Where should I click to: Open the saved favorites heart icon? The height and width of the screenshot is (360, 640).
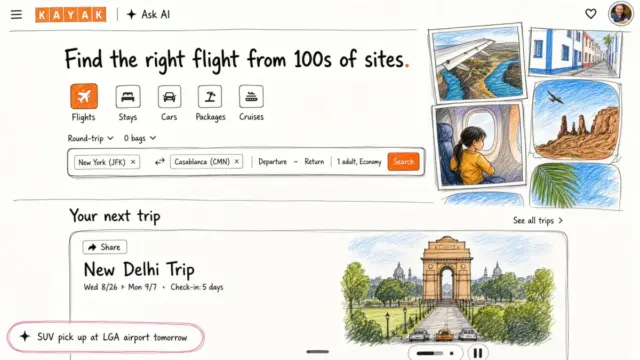coord(591,14)
